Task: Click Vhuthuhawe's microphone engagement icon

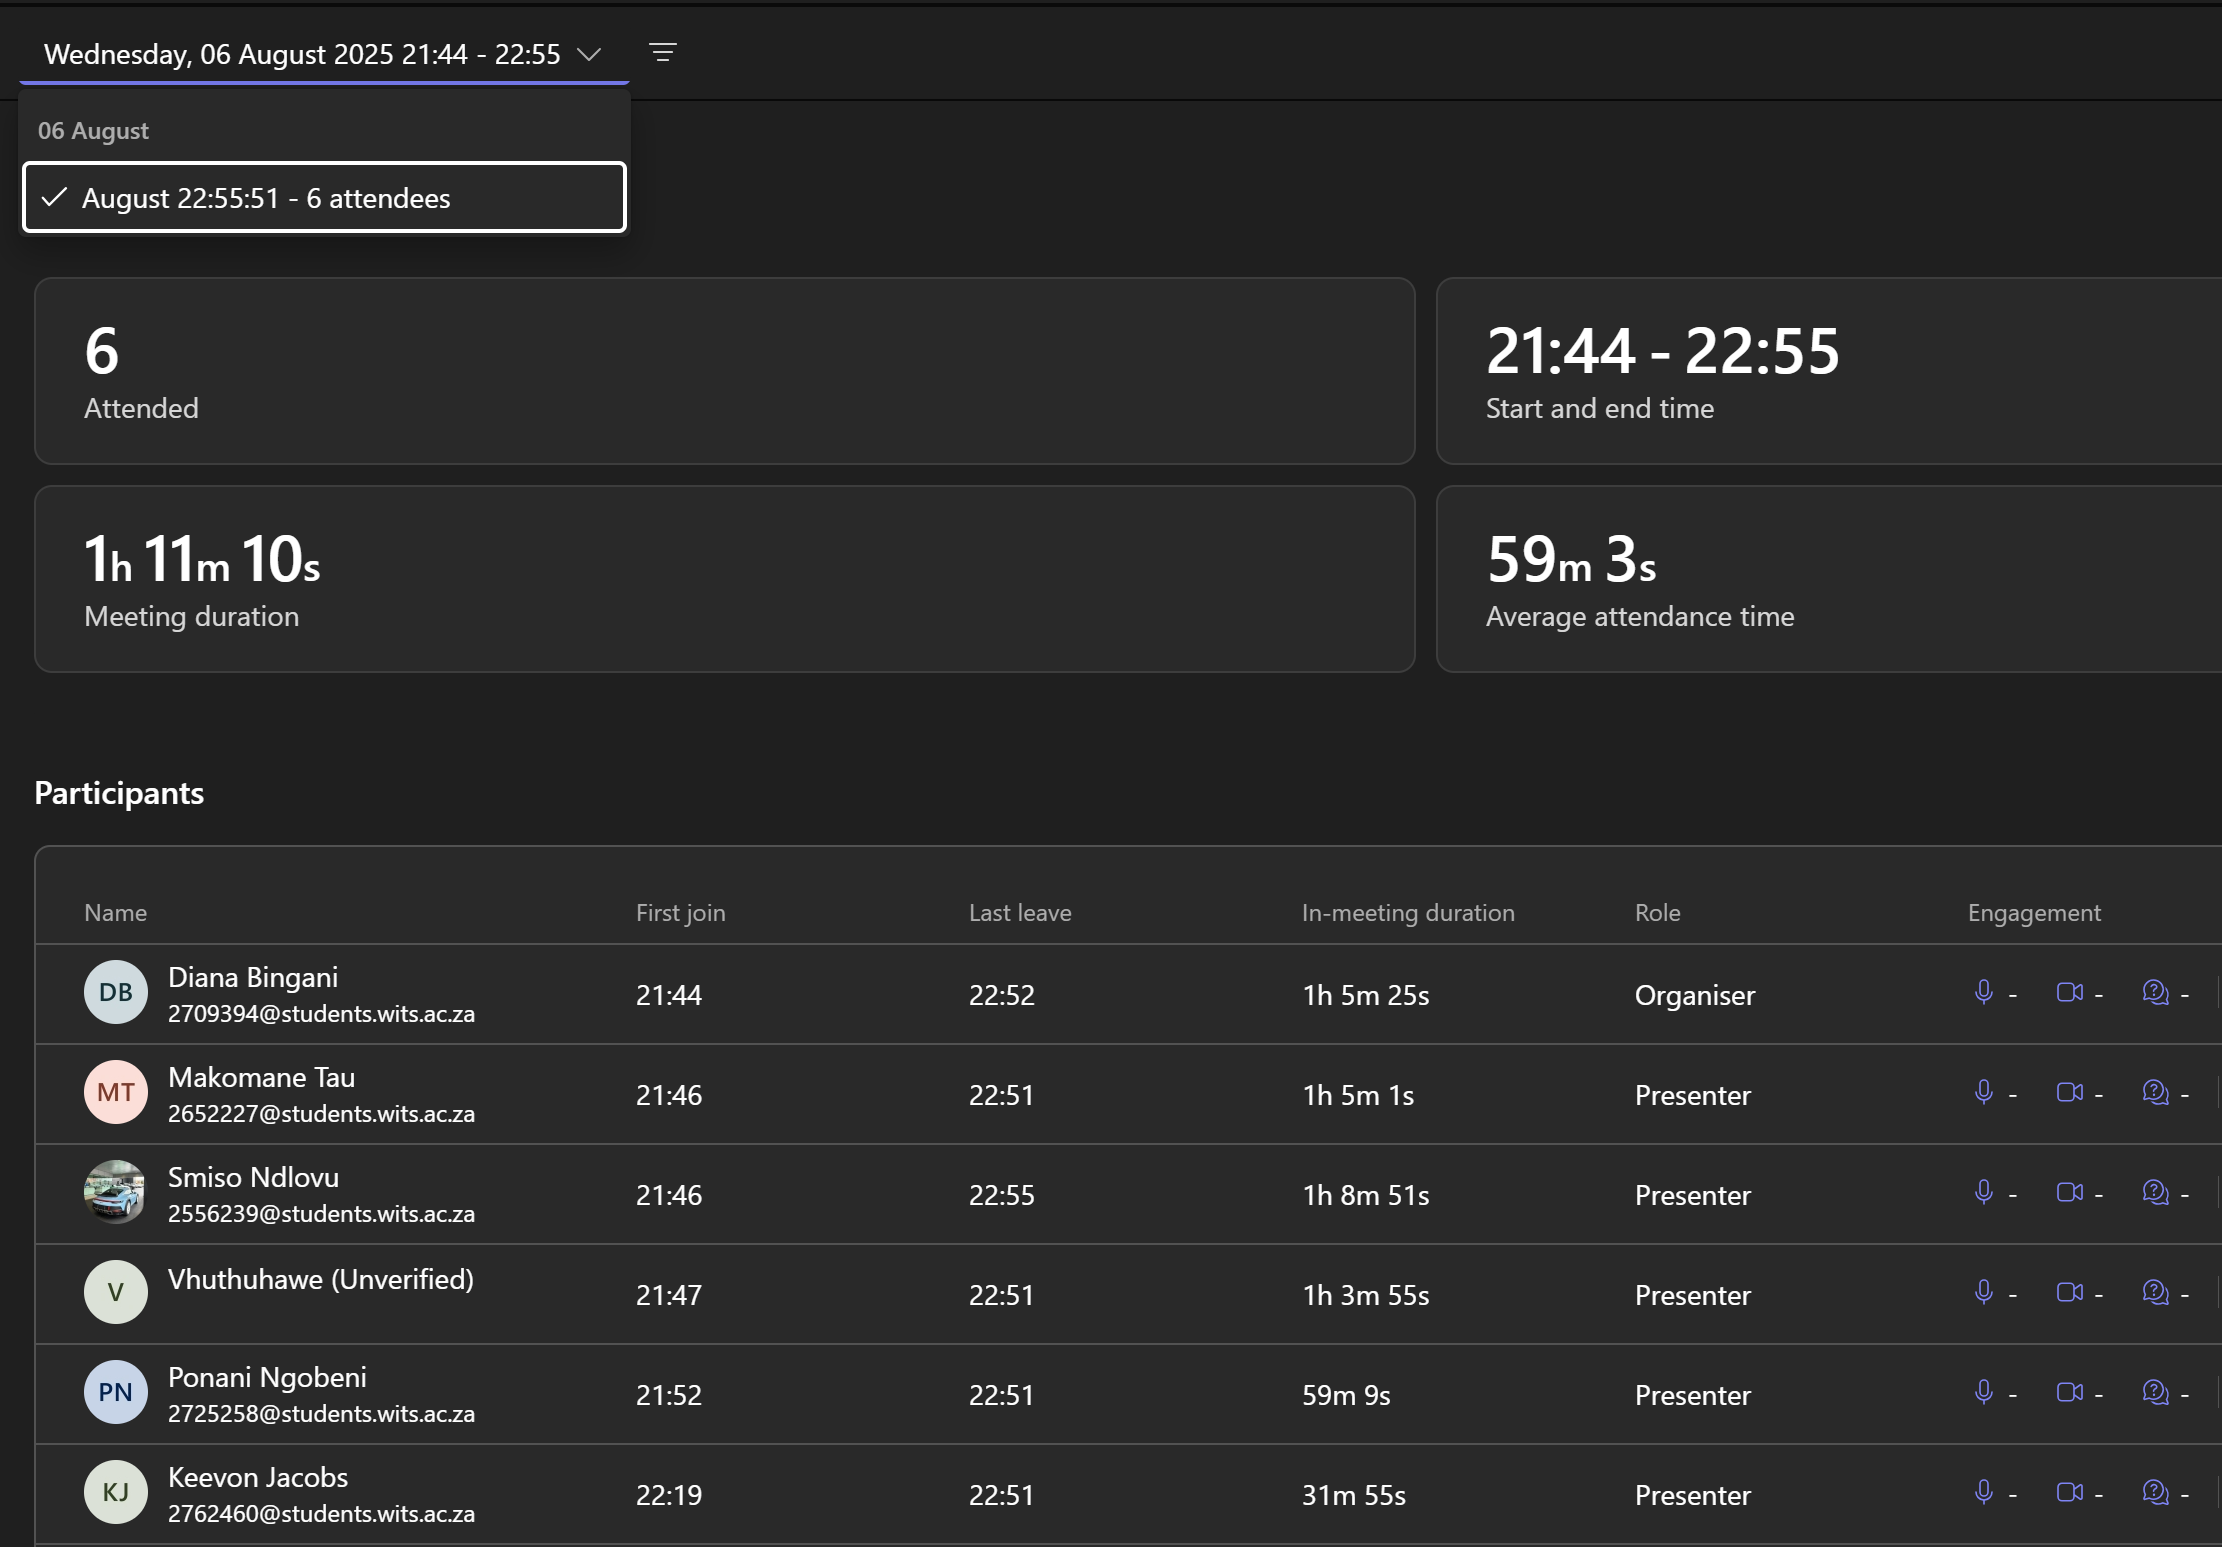Action: point(1984,1292)
